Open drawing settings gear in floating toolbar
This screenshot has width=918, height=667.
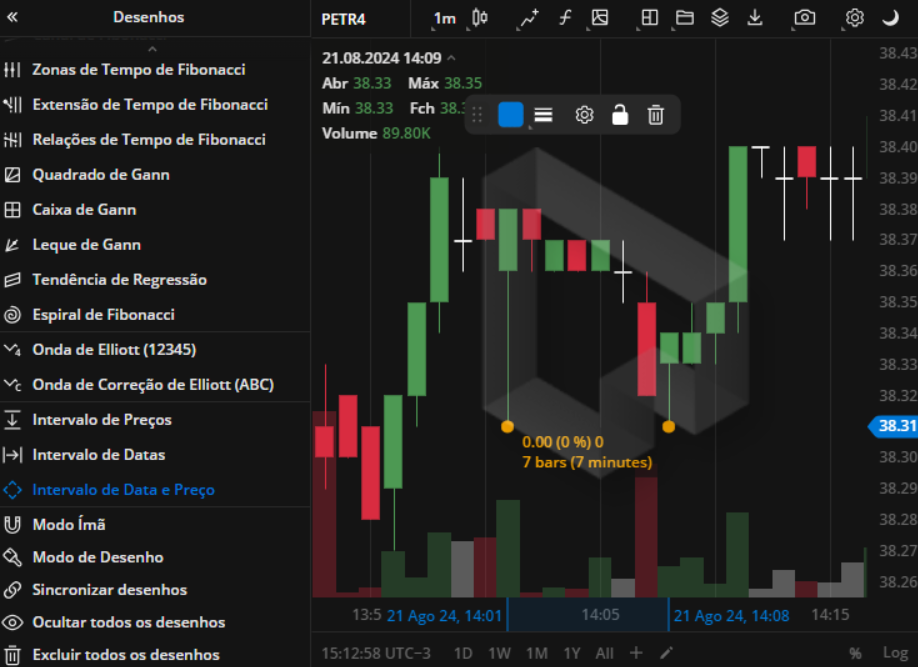pos(584,115)
